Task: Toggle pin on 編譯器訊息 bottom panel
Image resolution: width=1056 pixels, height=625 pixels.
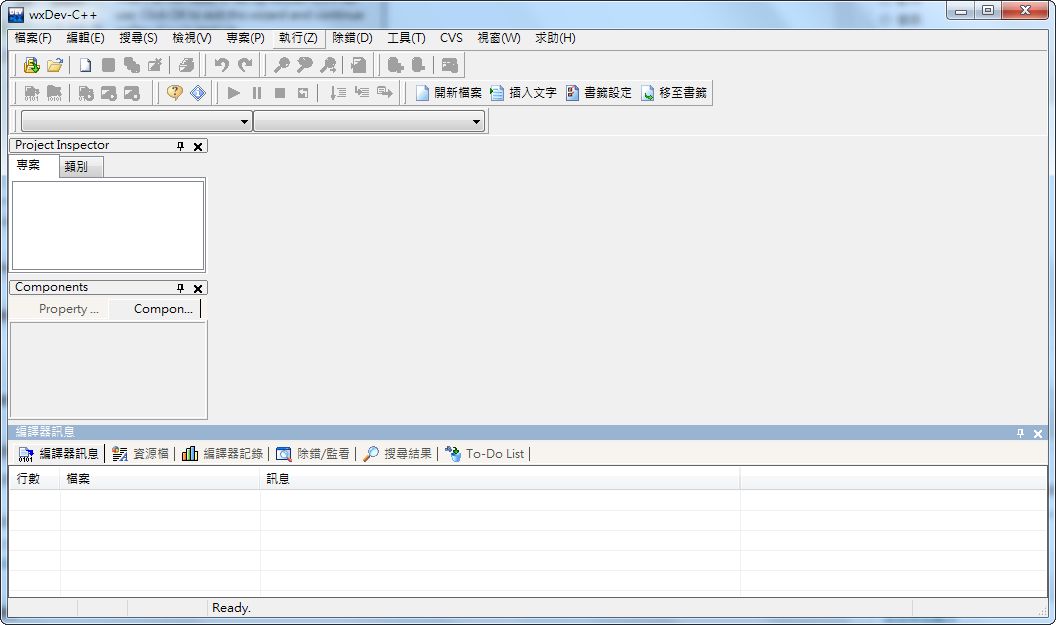Action: (x=1020, y=433)
